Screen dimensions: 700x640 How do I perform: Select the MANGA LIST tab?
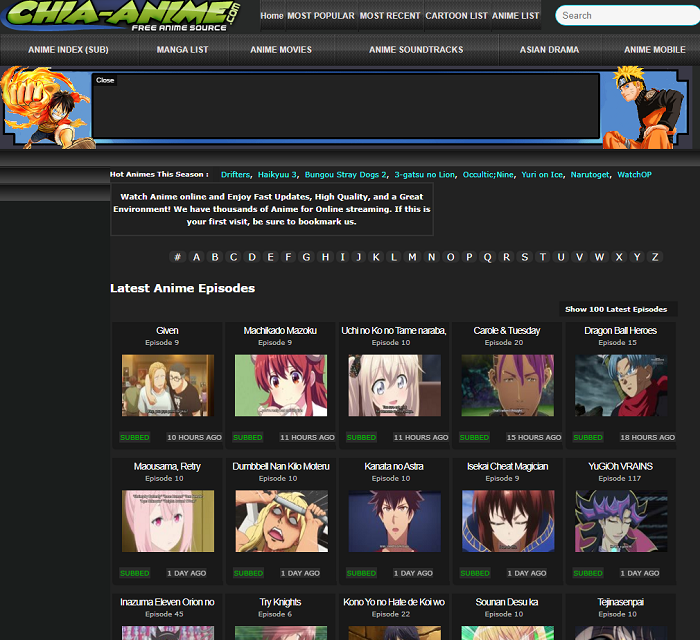183,50
